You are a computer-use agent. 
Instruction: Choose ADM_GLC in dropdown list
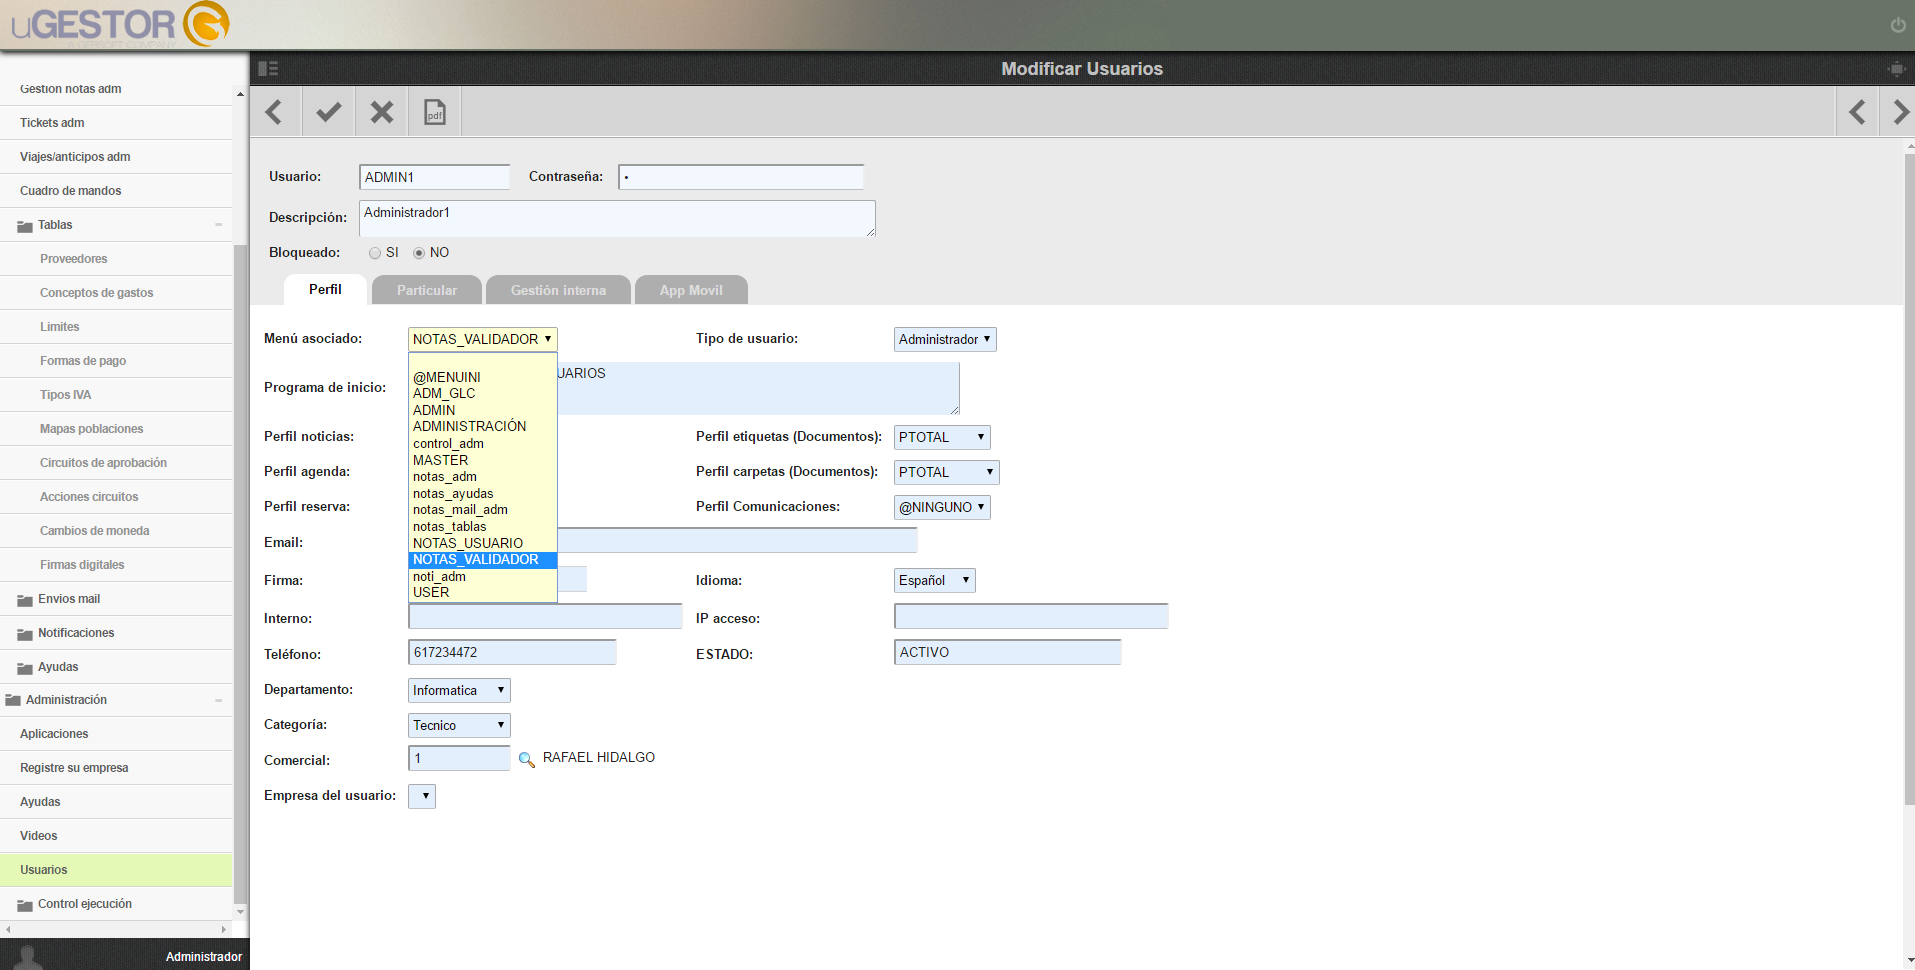[482, 393]
